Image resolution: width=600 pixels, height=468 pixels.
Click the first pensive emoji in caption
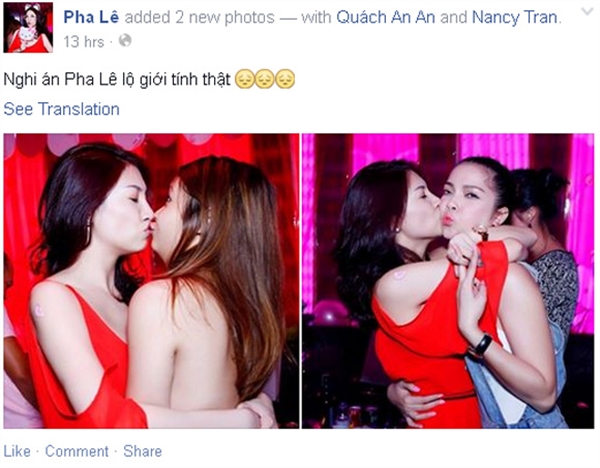pos(245,79)
